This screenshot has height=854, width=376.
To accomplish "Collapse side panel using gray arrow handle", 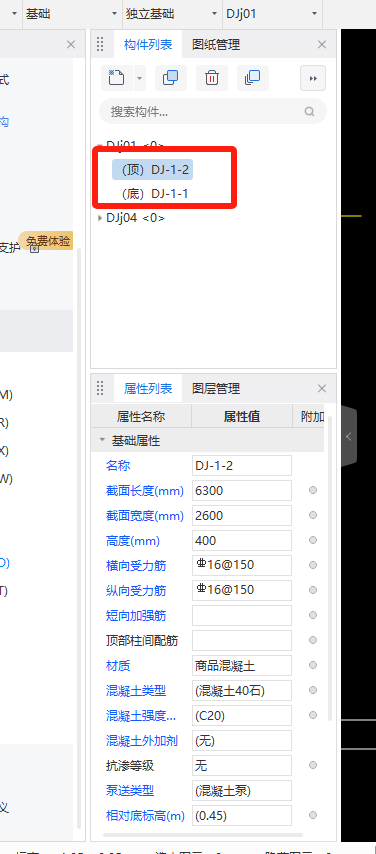I will pos(349,436).
